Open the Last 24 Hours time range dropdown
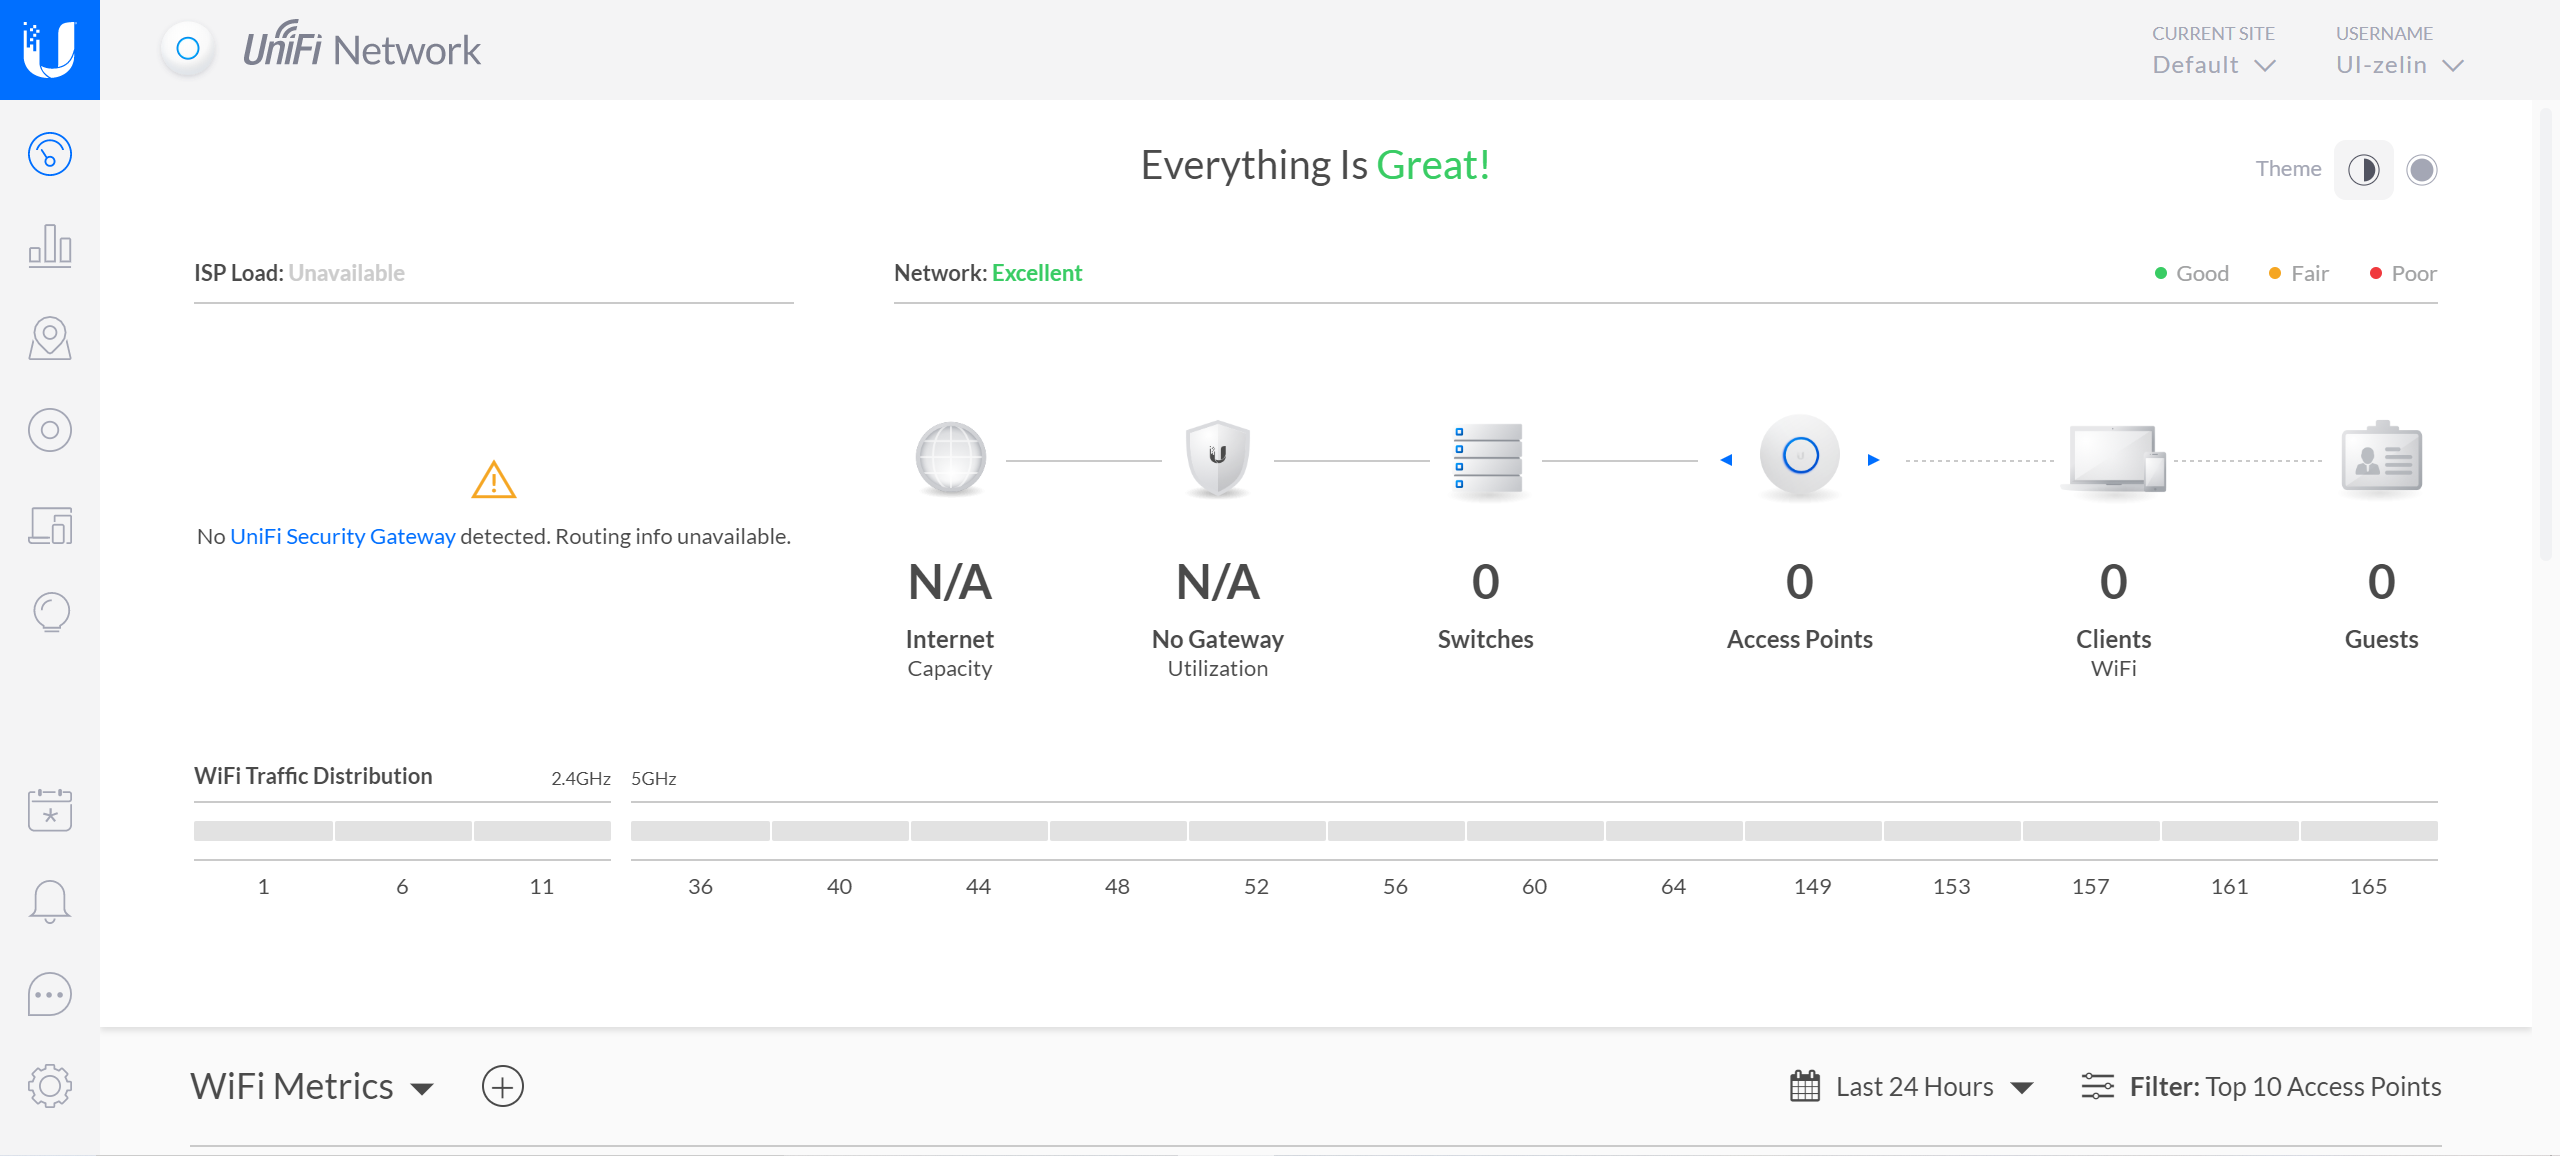This screenshot has width=2560, height=1156. (1934, 1087)
